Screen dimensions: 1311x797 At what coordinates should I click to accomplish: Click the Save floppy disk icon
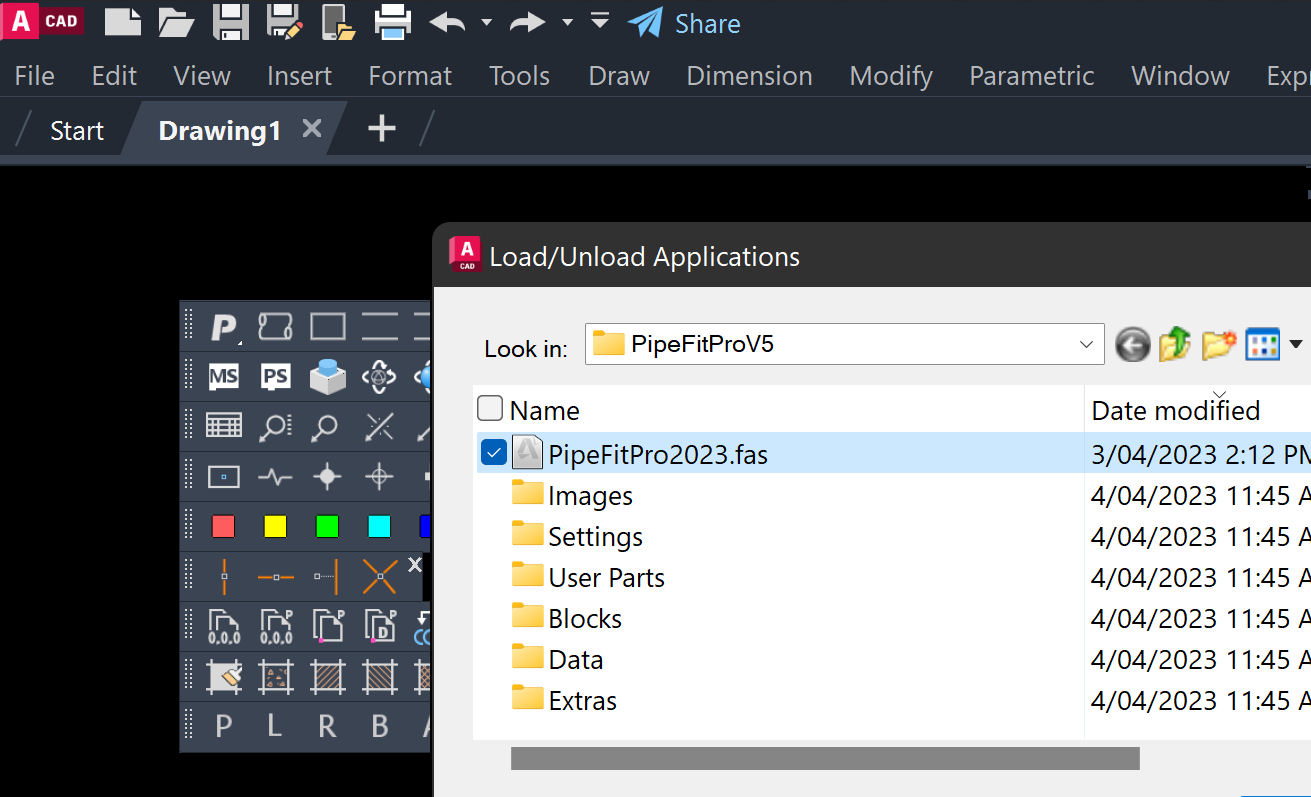[x=231, y=21]
